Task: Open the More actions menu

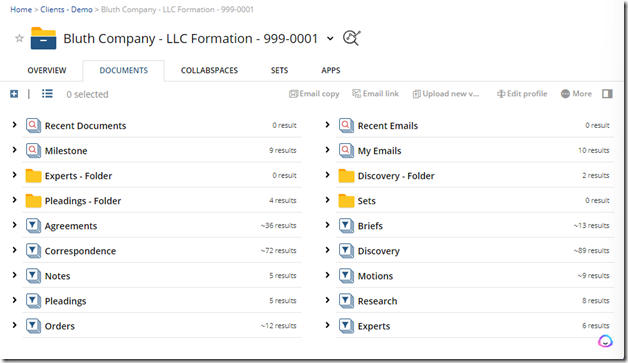Action: [x=576, y=94]
